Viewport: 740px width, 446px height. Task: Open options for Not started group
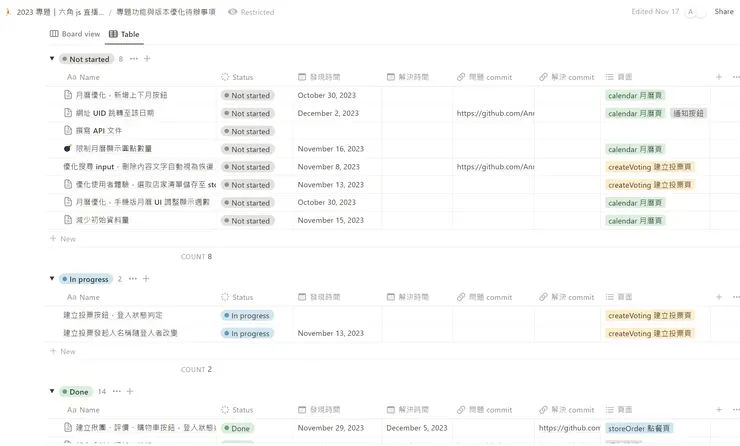134,59
